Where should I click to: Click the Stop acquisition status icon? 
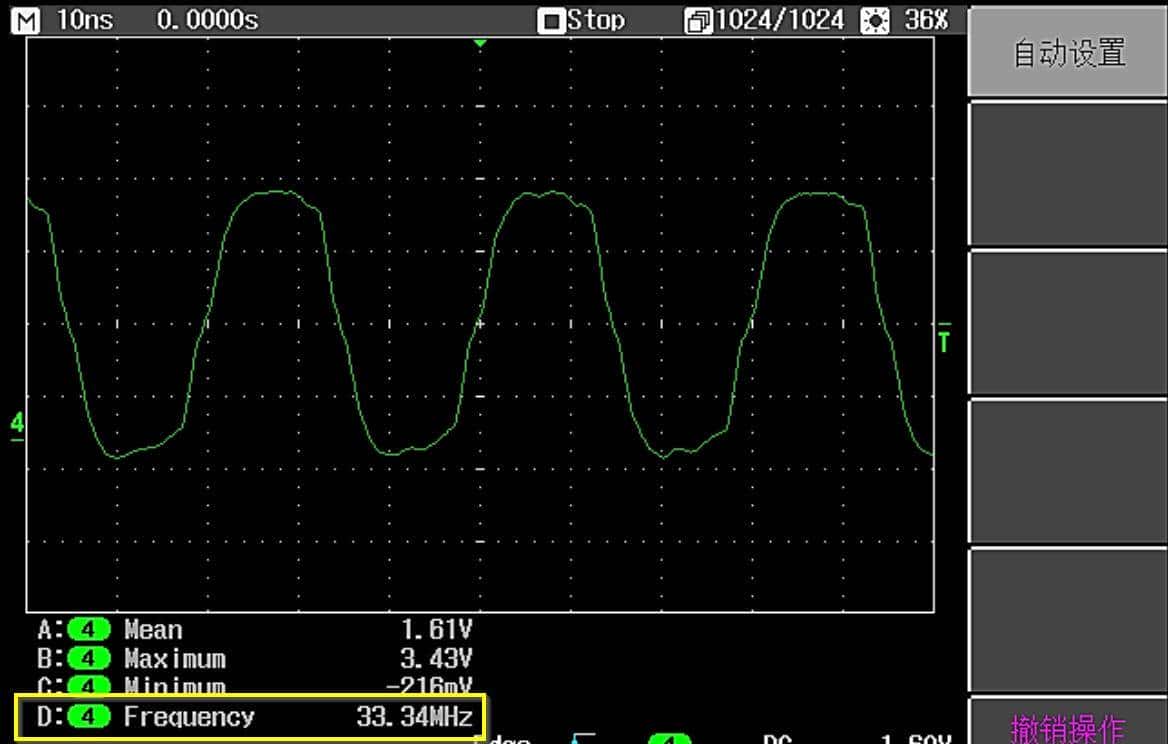pos(550,21)
